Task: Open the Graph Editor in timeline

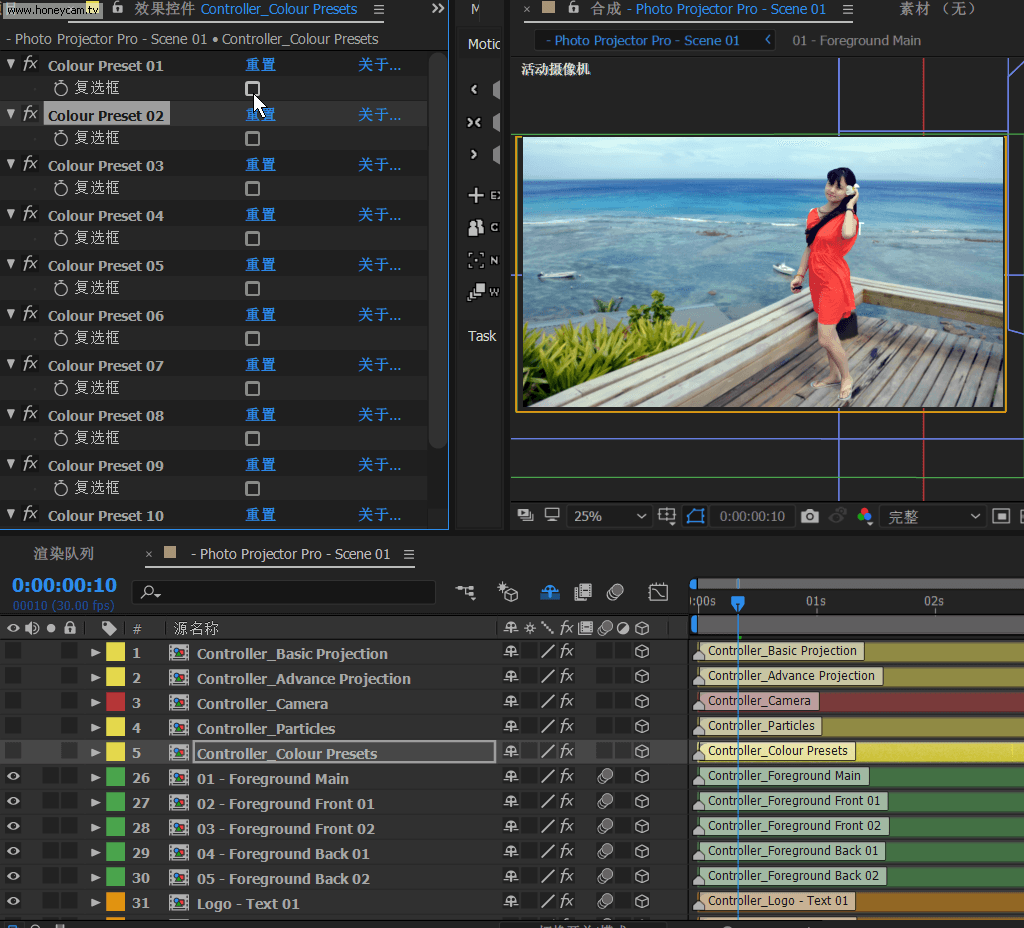Action: point(658,593)
